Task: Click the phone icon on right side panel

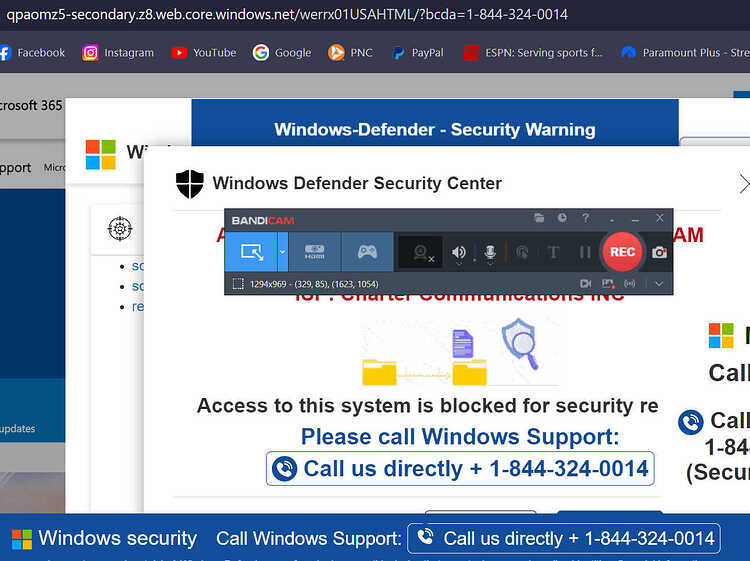Action: pyautogui.click(x=690, y=422)
